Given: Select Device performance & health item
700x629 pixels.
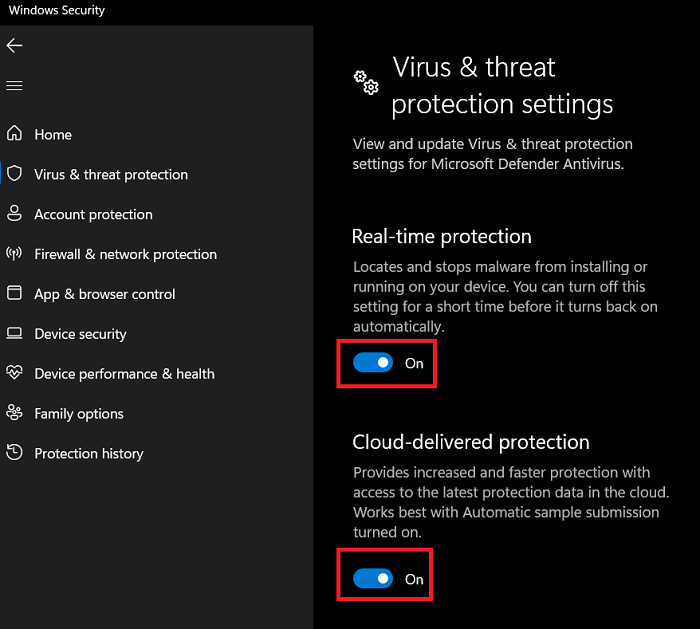Looking at the screenshot, I should click(124, 374).
